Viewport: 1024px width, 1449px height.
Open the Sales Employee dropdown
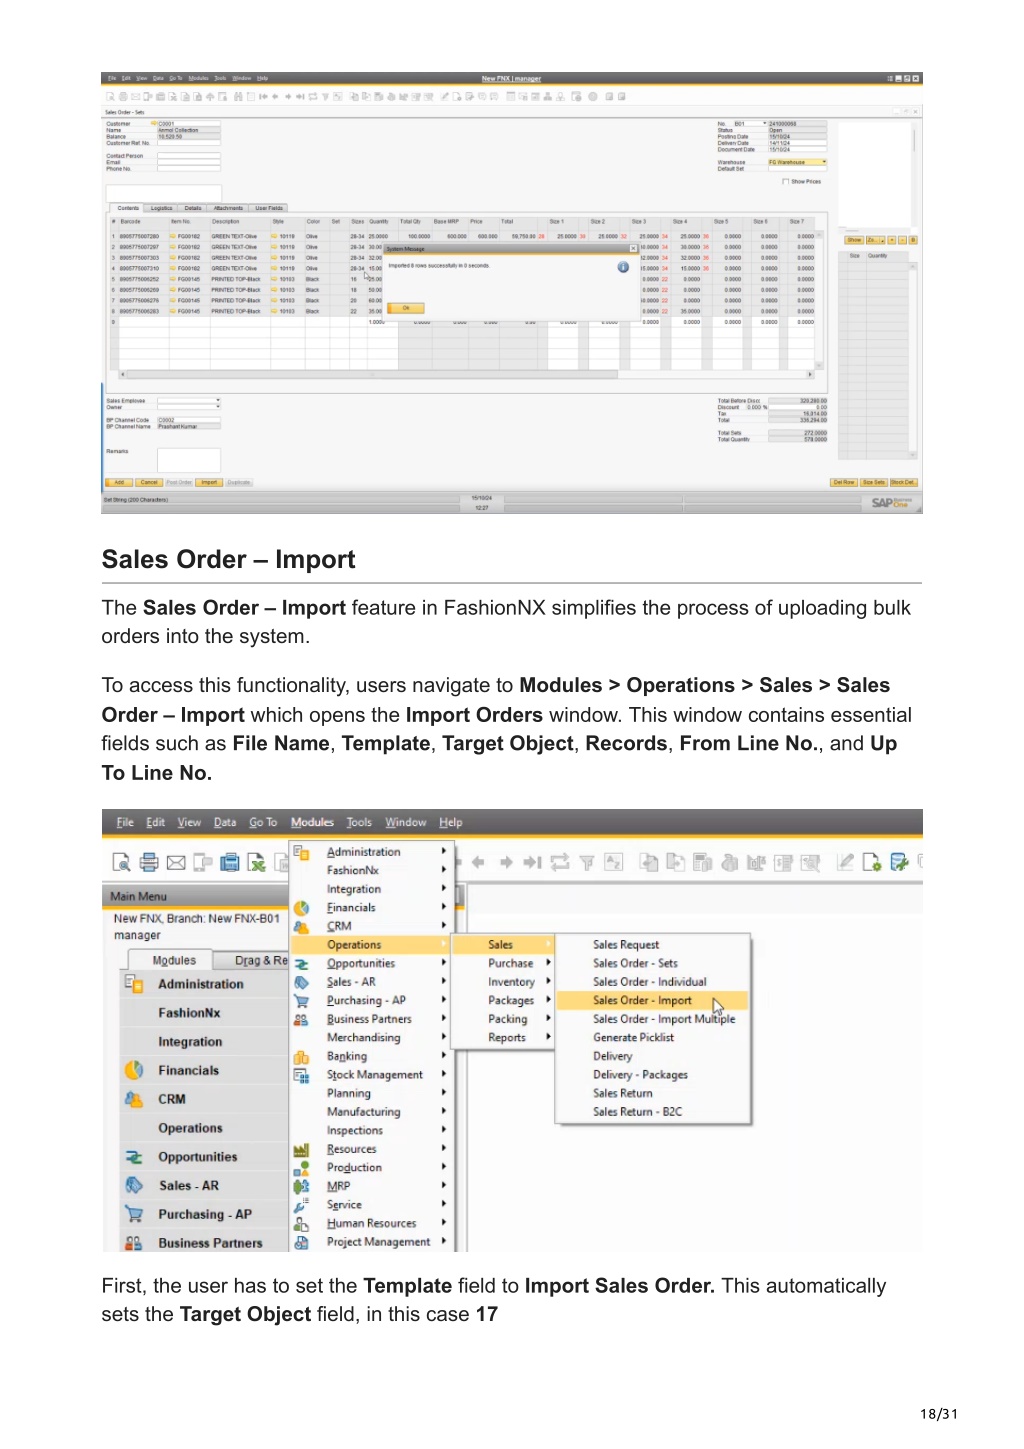(218, 401)
